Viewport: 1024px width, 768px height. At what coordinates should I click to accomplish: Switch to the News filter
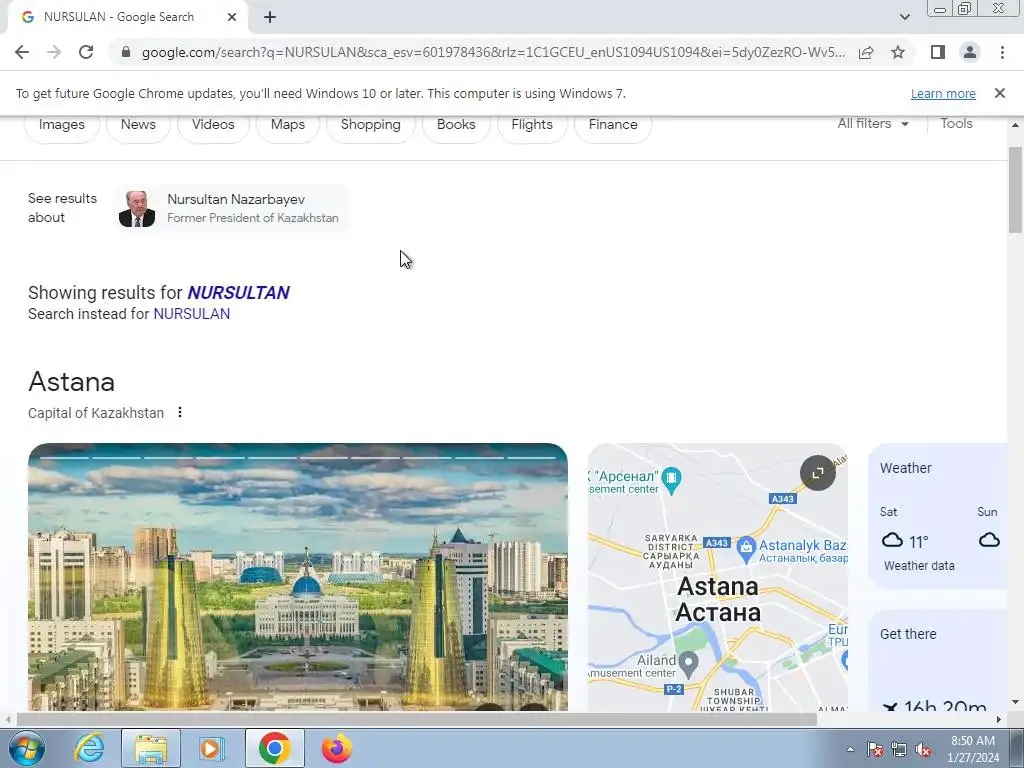[x=138, y=124]
